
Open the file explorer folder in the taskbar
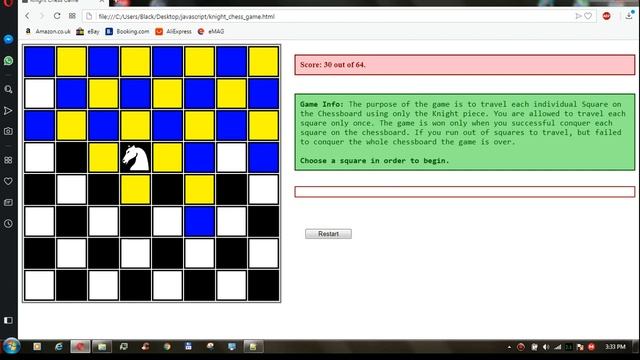point(102,347)
